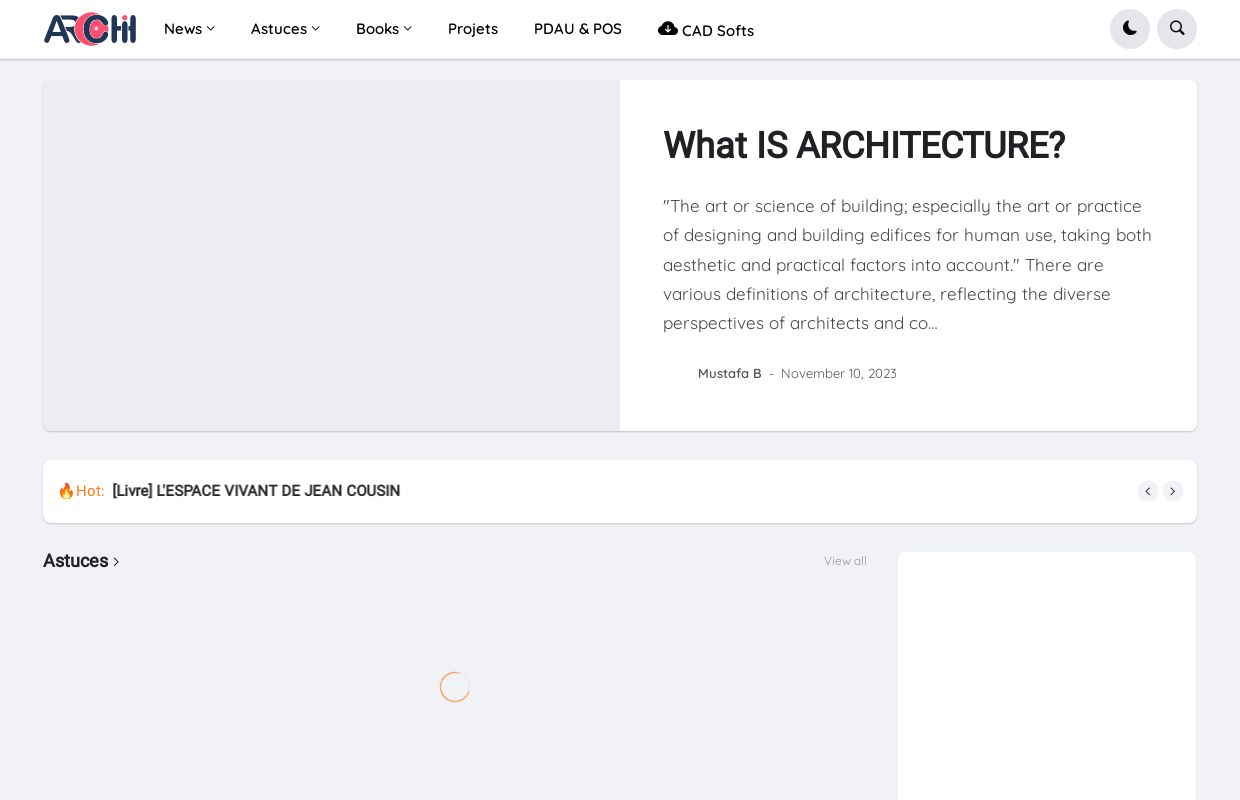Click the right arrow of the Hot ticker
The image size is (1240, 800).
pyautogui.click(x=1173, y=491)
